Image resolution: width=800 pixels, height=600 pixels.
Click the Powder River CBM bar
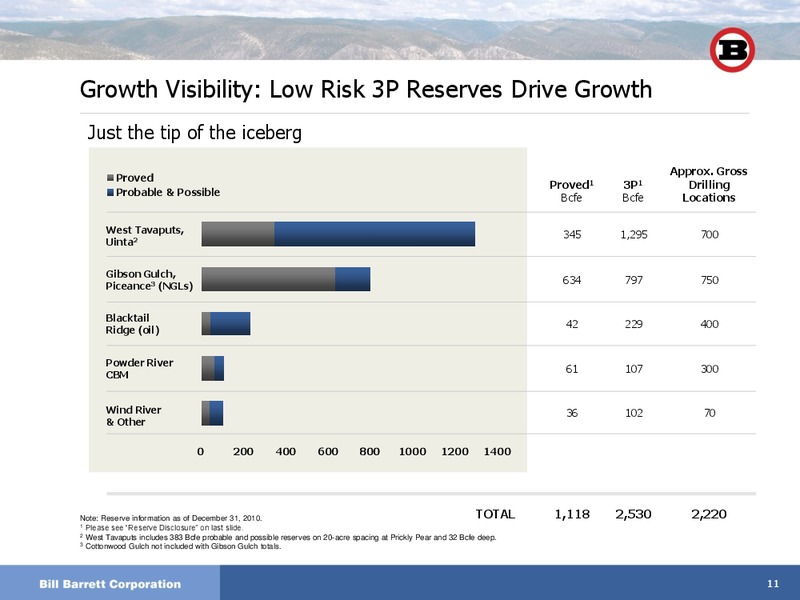[213, 368]
